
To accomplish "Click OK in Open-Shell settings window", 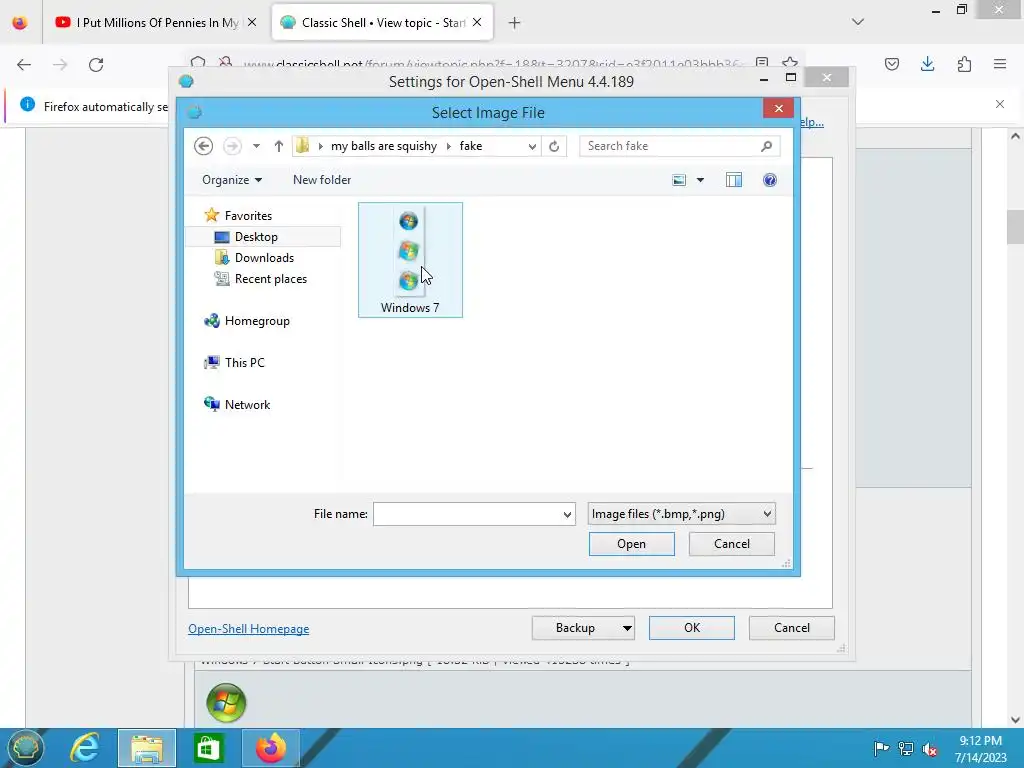I will 692,628.
